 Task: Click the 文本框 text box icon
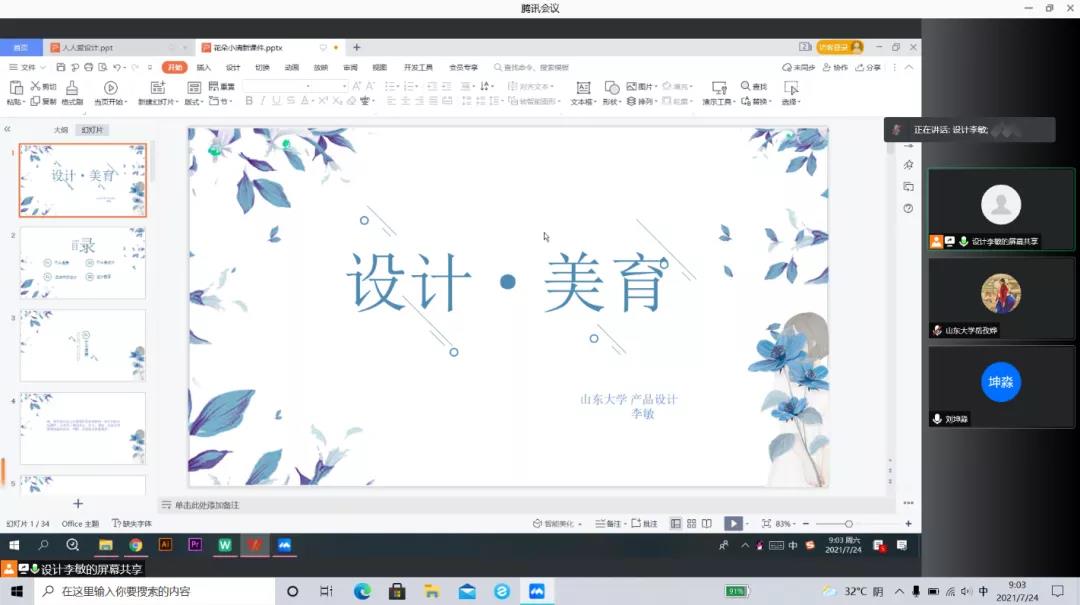[x=583, y=88]
